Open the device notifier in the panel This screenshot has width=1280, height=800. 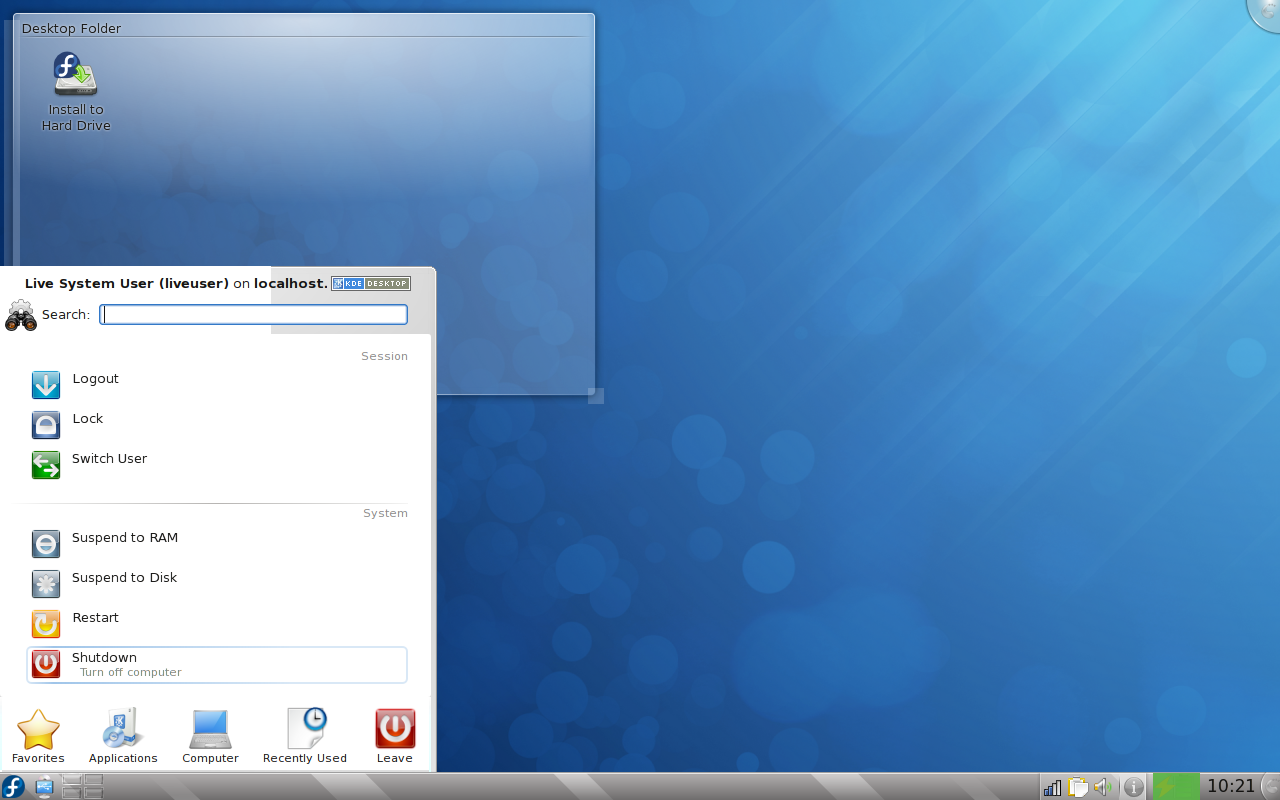coord(45,787)
